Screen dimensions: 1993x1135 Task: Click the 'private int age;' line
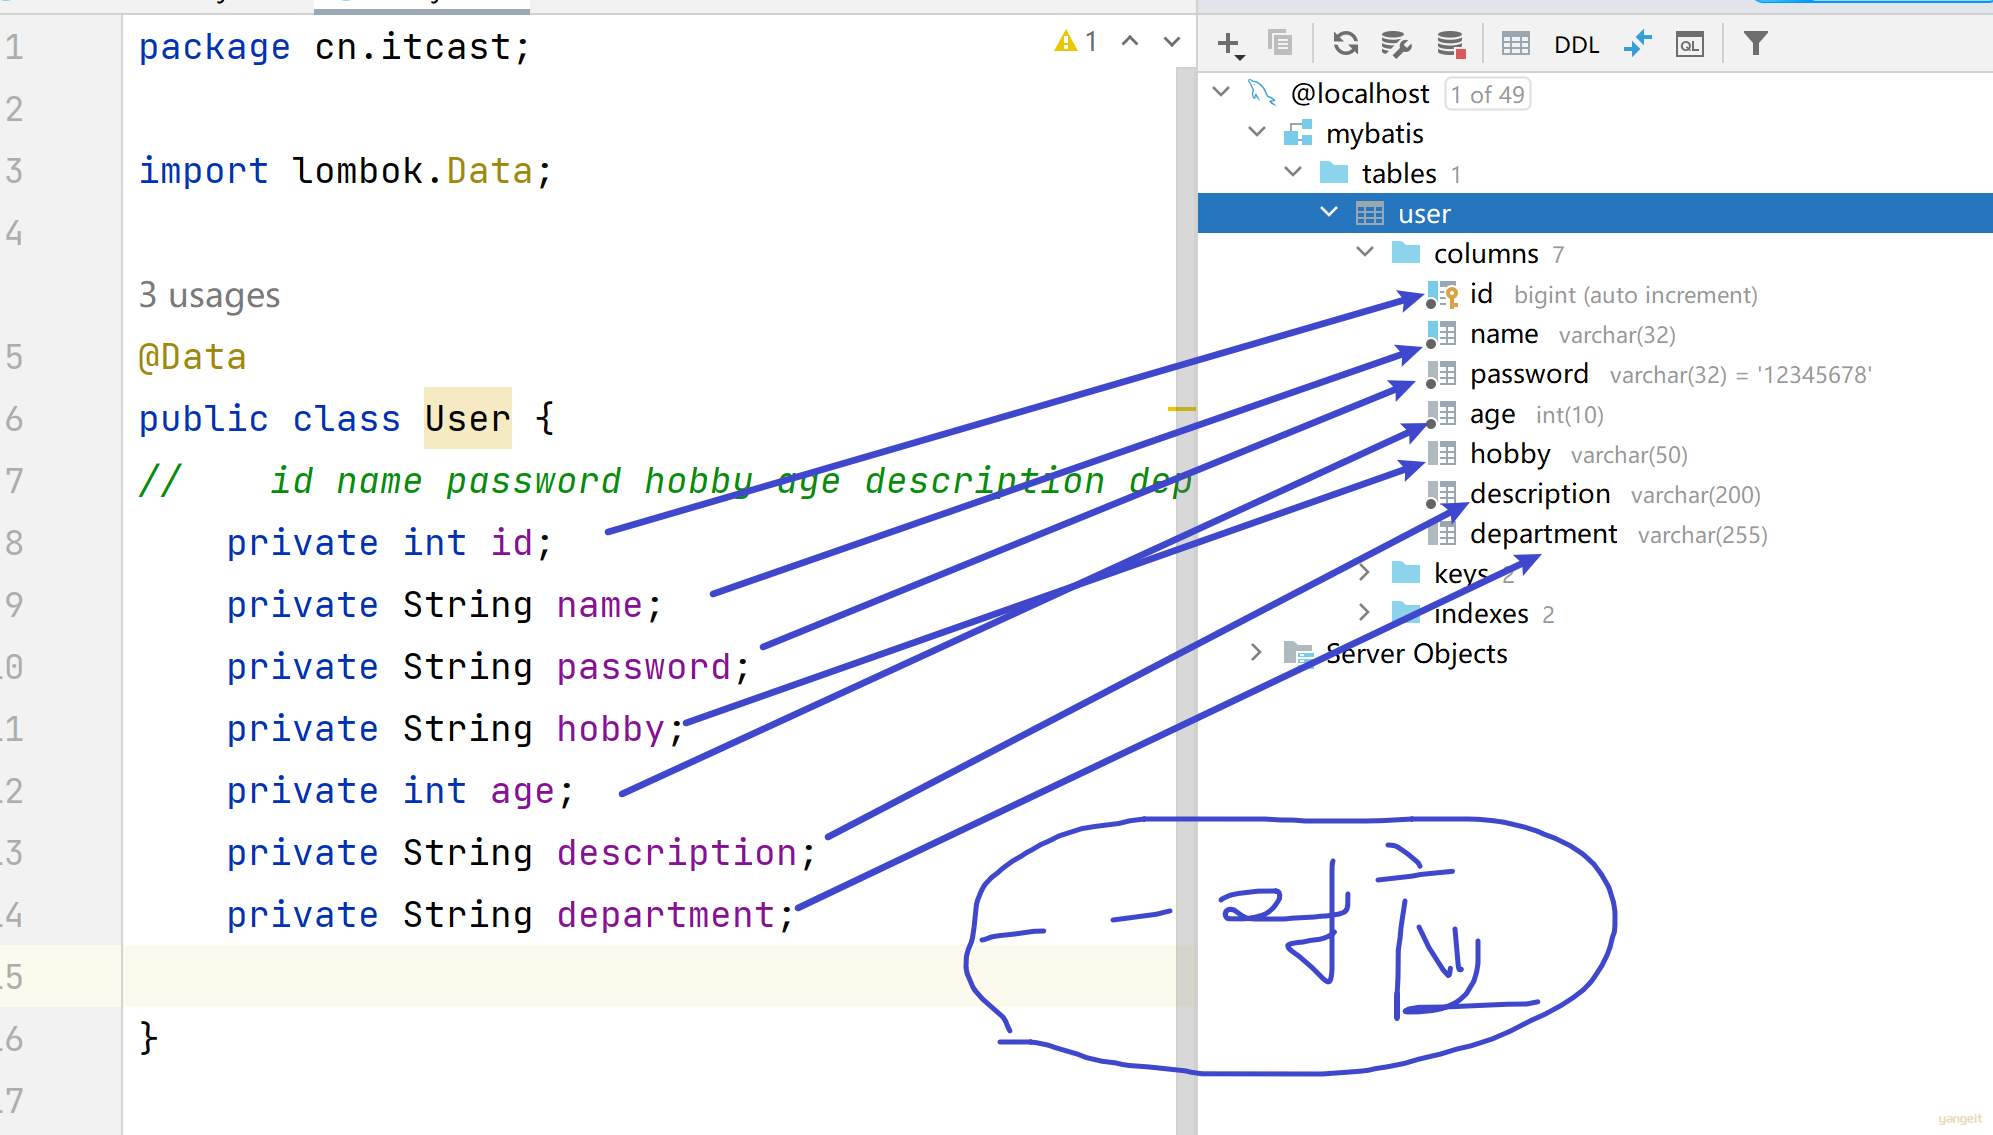click(x=400, y=791)
